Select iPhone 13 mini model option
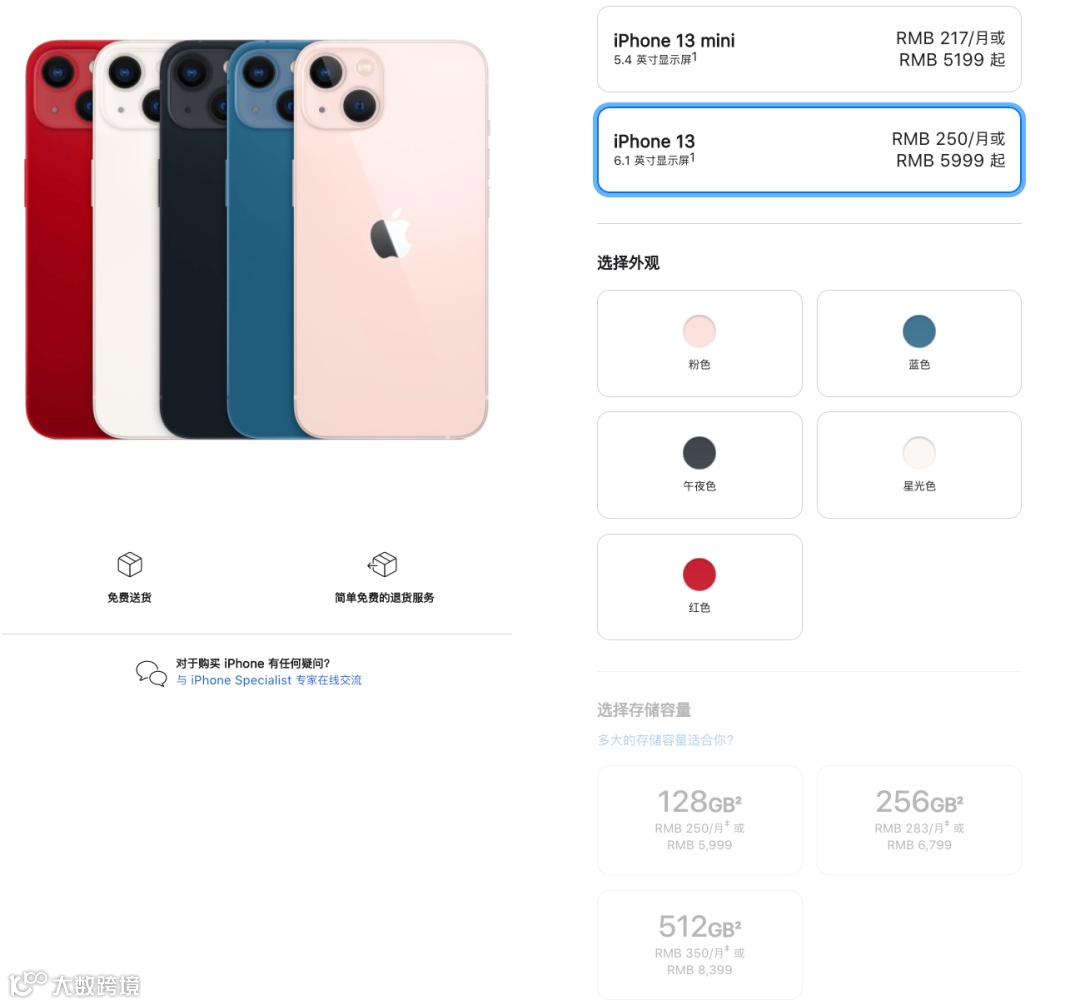Image resolution: width=1080 pixels, height=1005 pixels. click(809, 49)
